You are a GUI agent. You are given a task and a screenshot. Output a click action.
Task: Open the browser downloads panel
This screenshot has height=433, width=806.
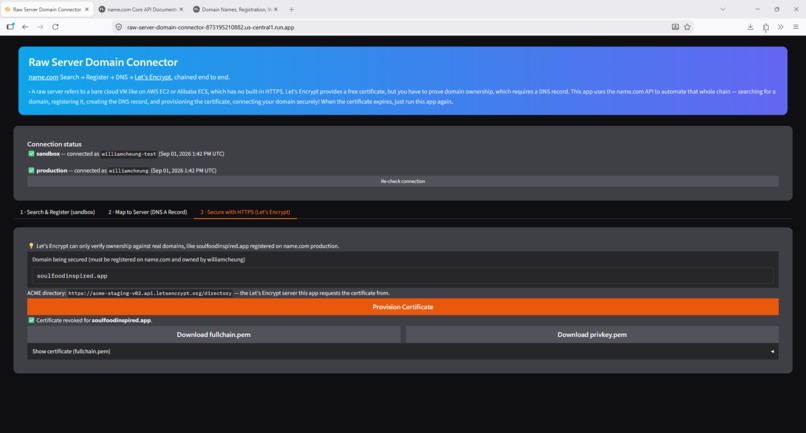(750, 27)
